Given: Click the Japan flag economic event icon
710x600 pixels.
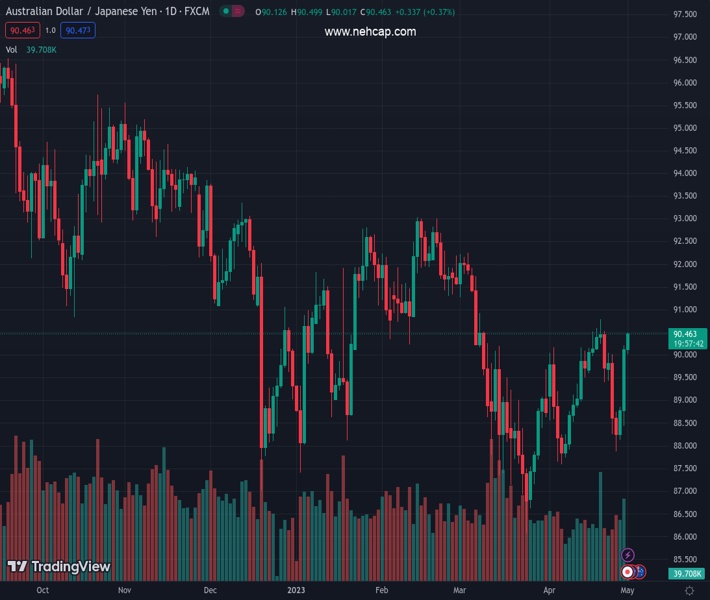Looking at the screenshot, I should click(628, 572).
